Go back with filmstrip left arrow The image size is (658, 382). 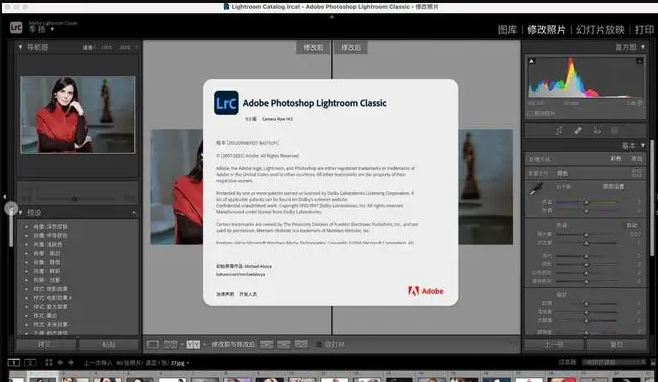pyautogui.click(x=60, y=363)
